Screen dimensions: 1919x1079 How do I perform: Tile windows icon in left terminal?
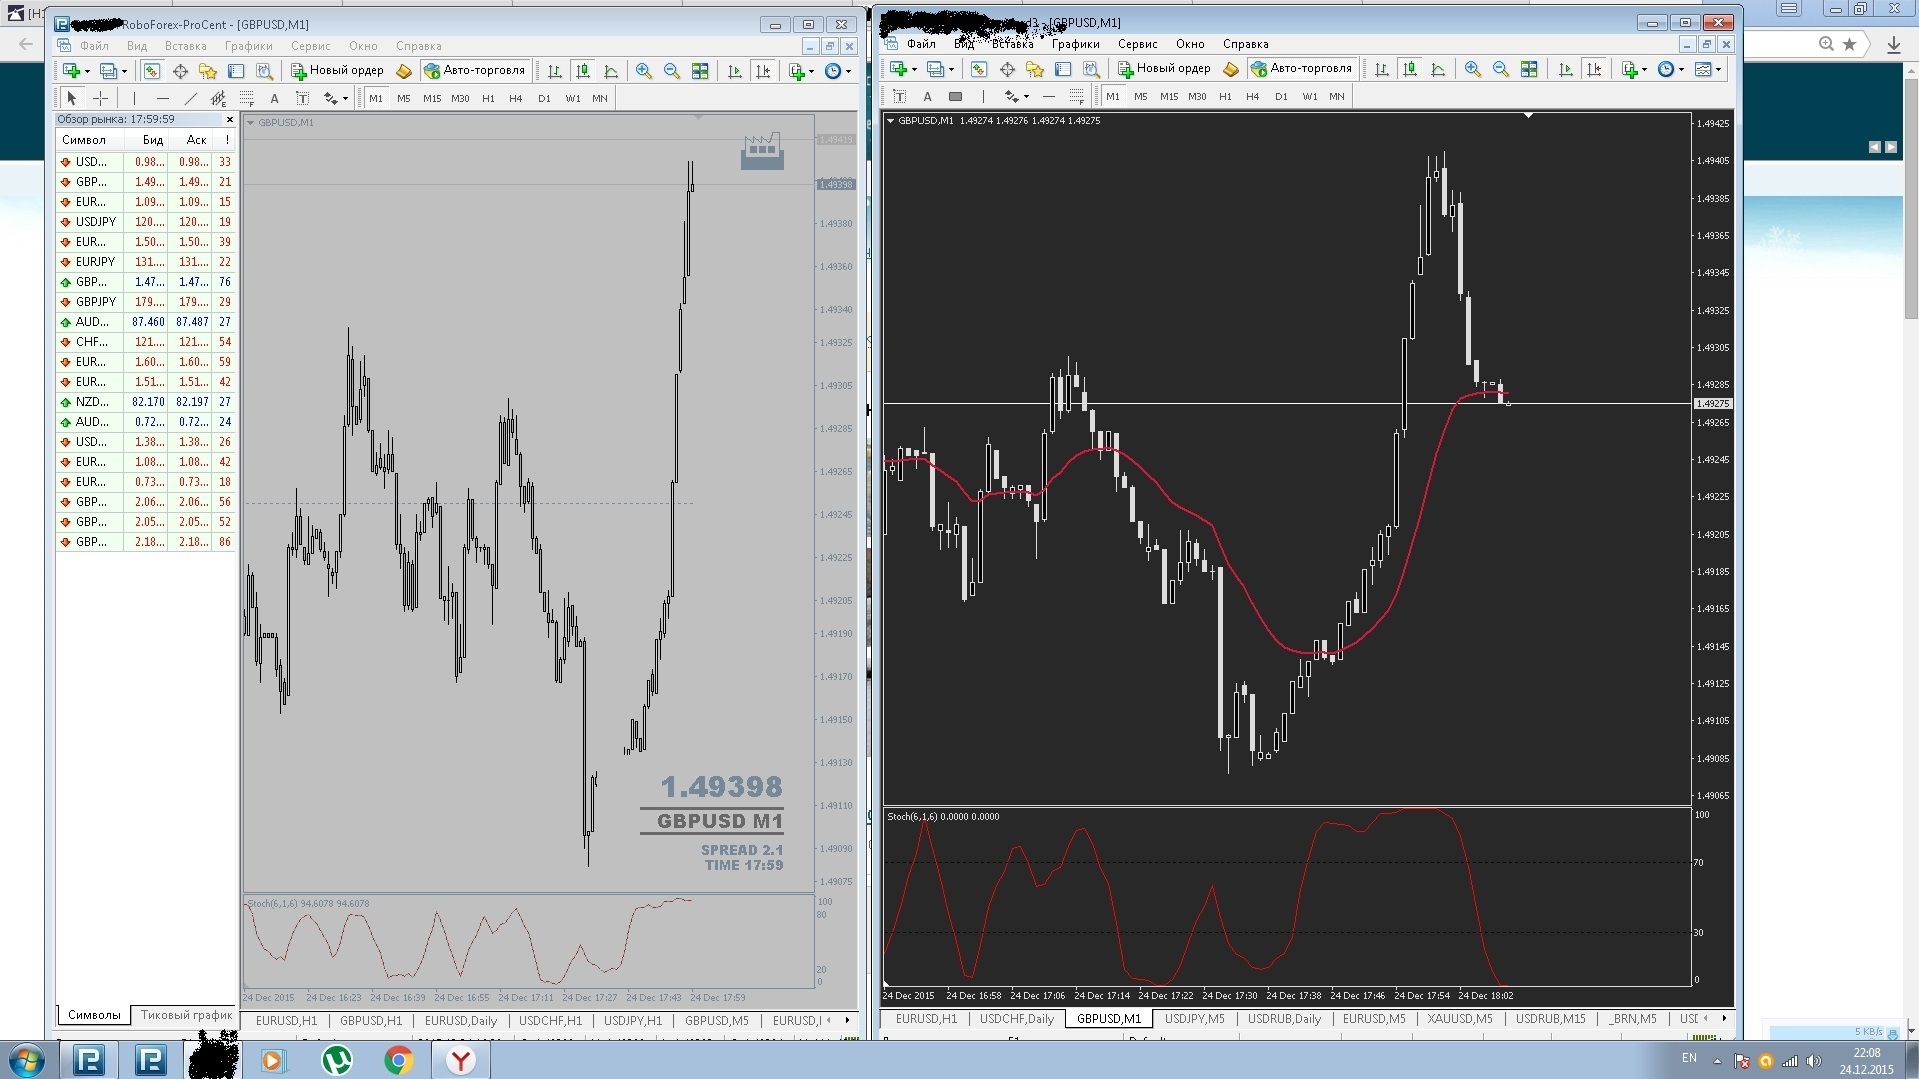point(700,71)
